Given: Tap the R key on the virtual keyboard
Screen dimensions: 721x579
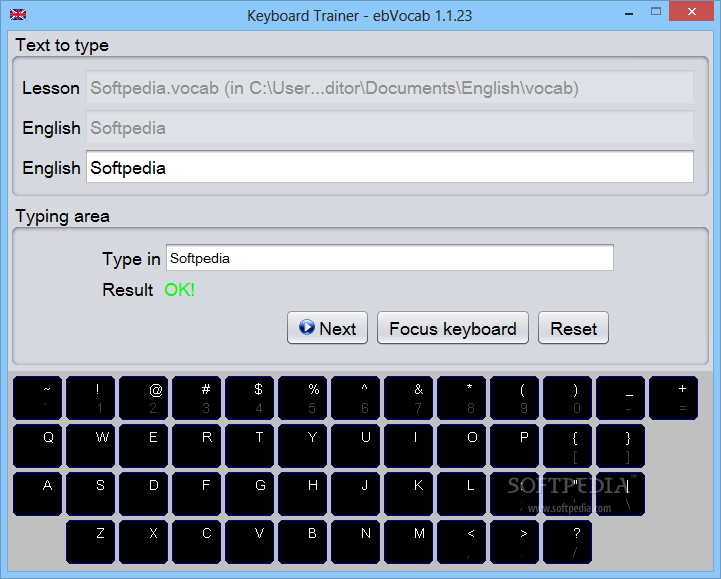Looking at the screenshot, I should tap(196, 446).
